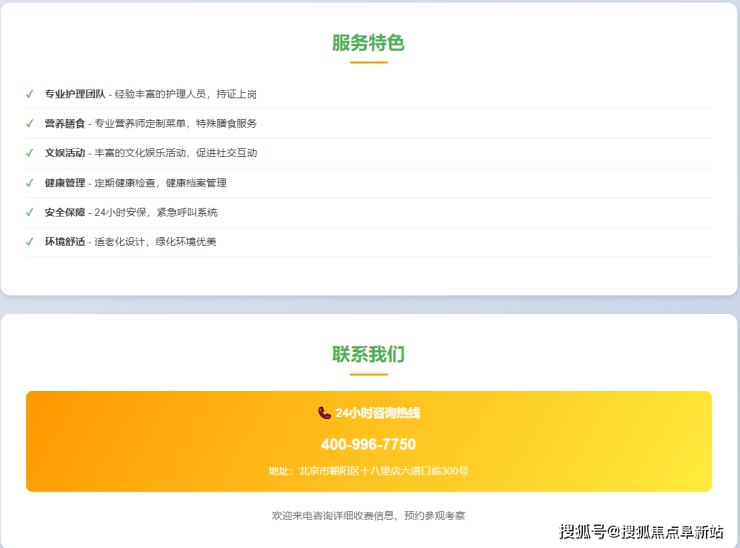
Task: Click the red telephone icon in the hotline banner
Action: (x=324, y=413)
